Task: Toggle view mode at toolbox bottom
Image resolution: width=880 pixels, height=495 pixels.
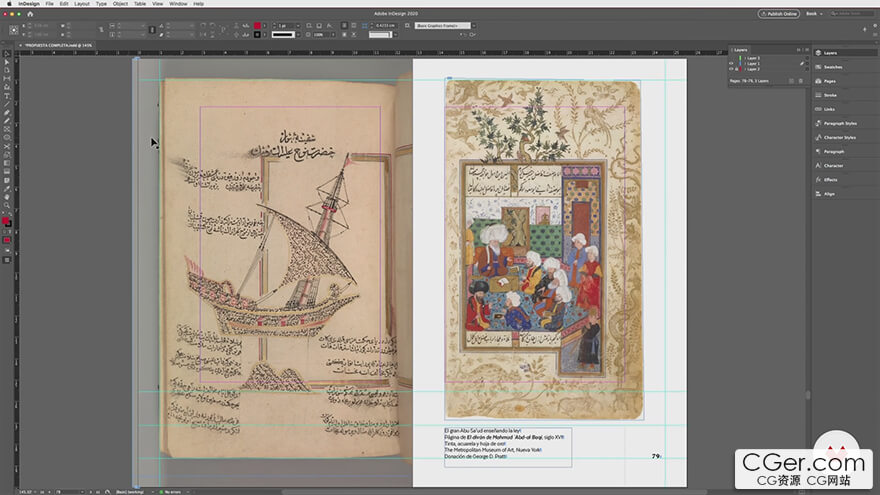Action: (x=7, y=260)
